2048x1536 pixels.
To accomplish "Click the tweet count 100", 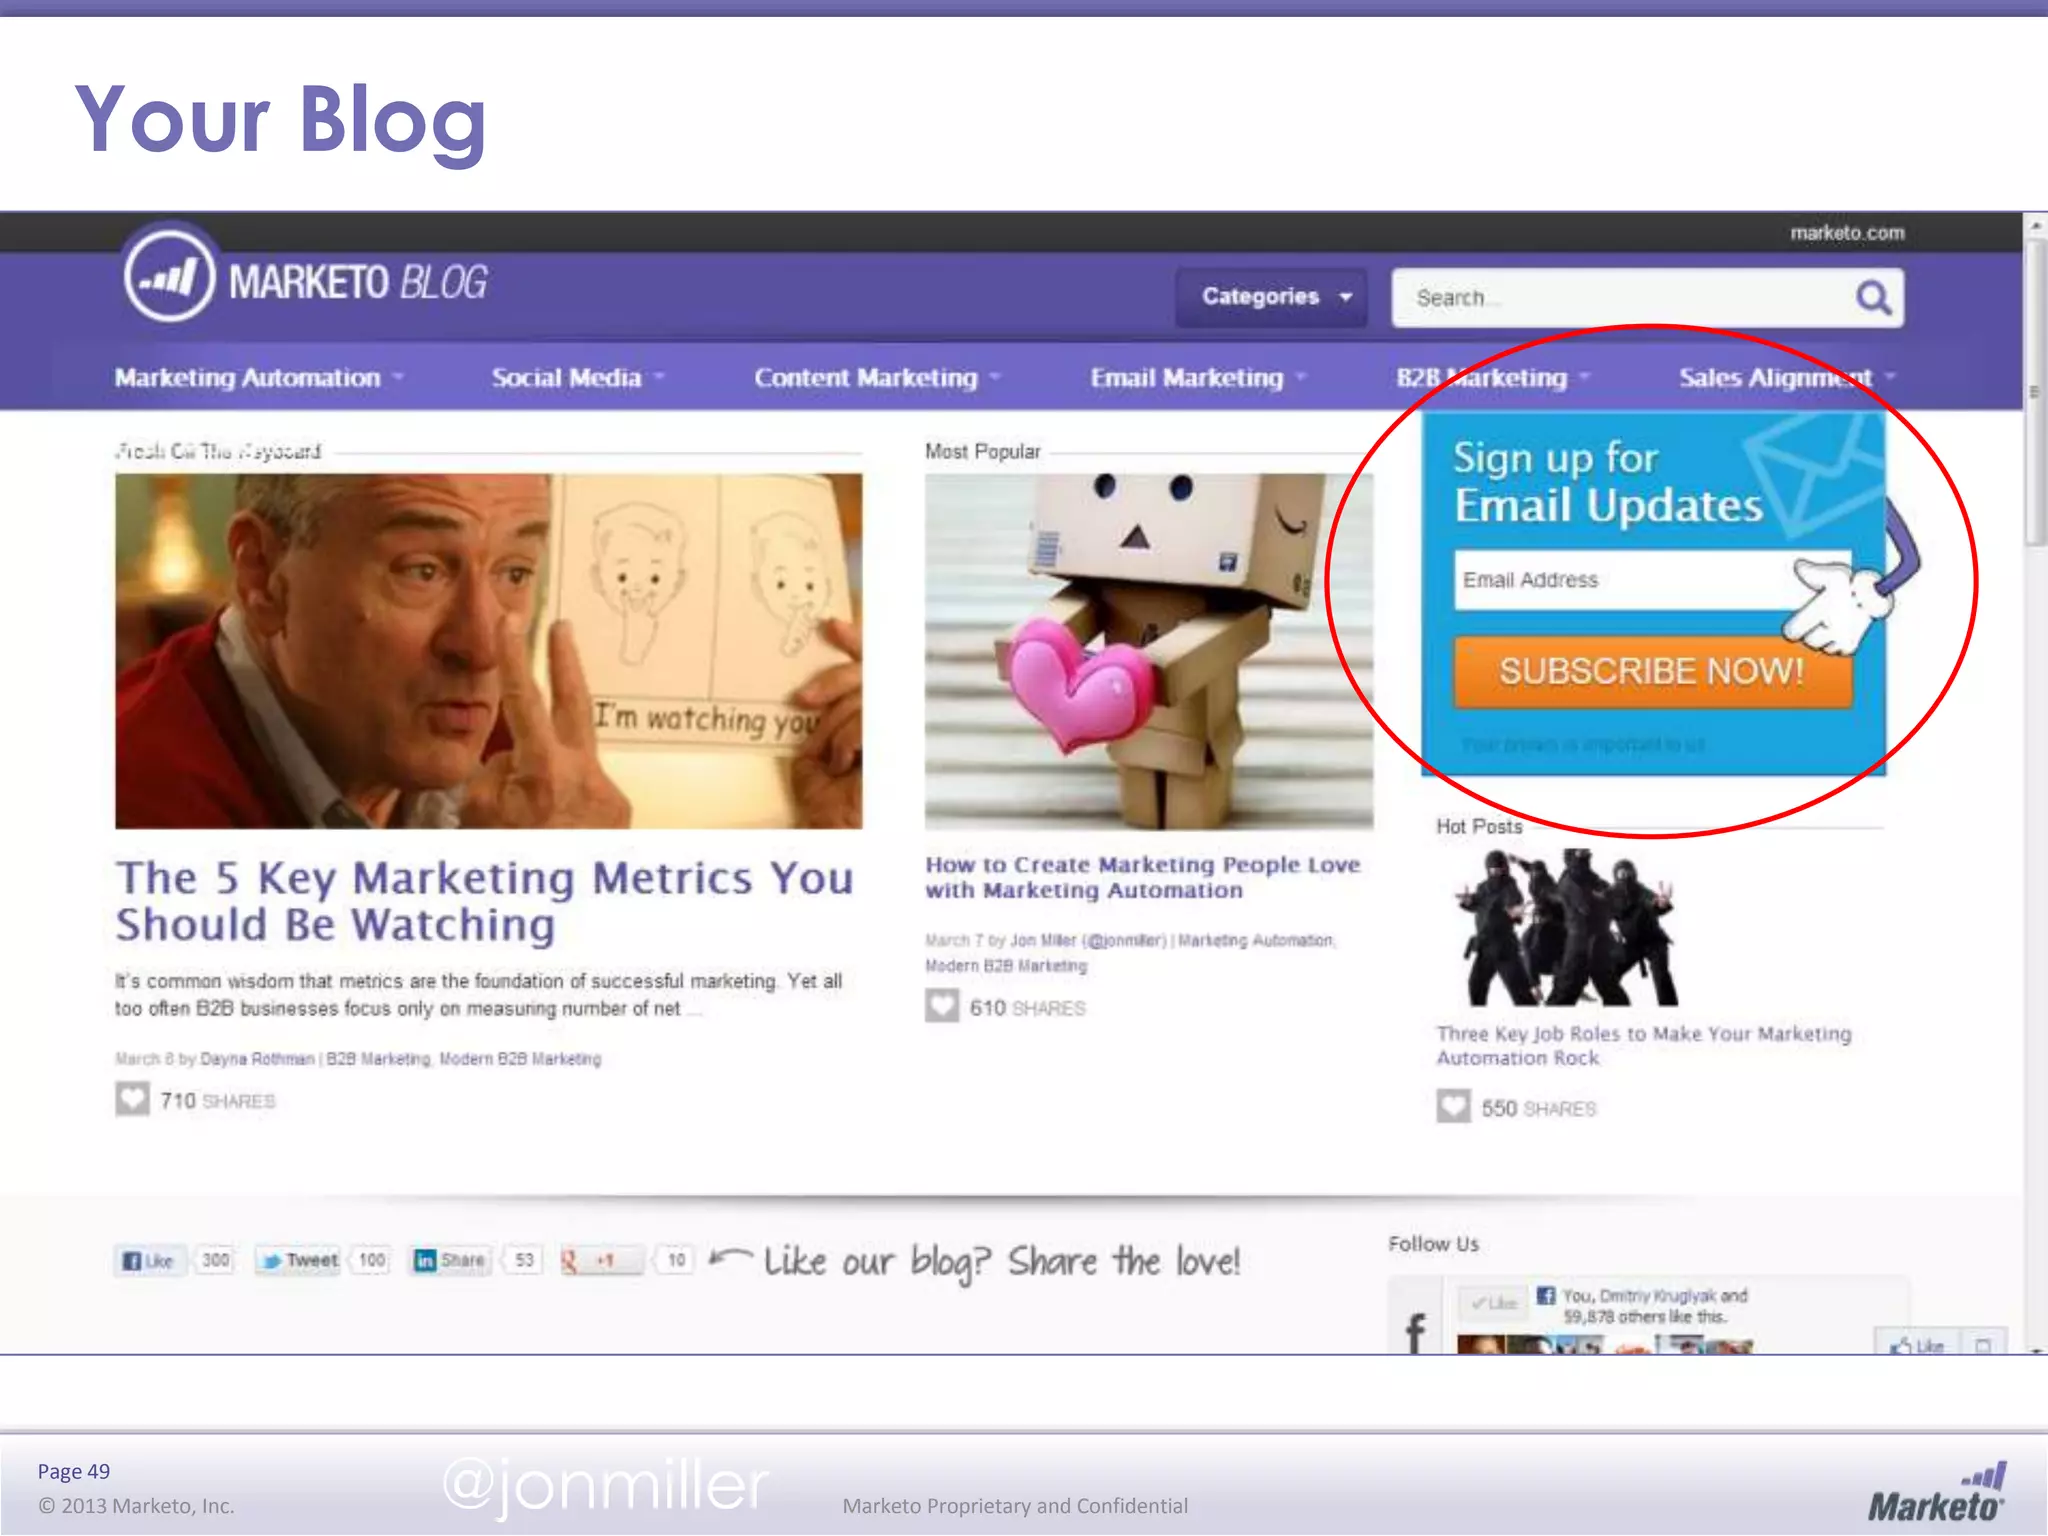I will tap(372, 1260).
